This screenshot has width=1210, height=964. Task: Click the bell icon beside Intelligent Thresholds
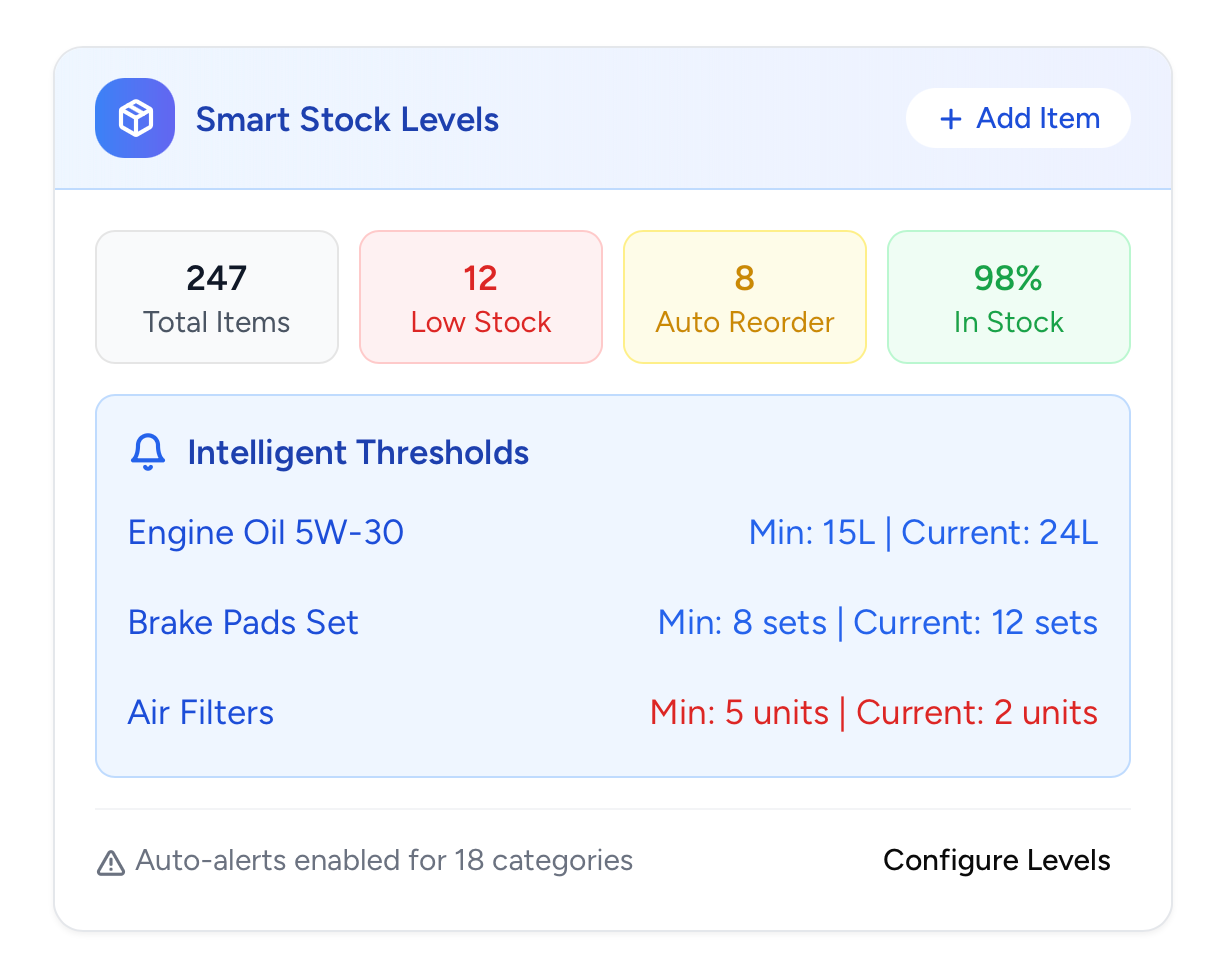click(x=148, y=453)
